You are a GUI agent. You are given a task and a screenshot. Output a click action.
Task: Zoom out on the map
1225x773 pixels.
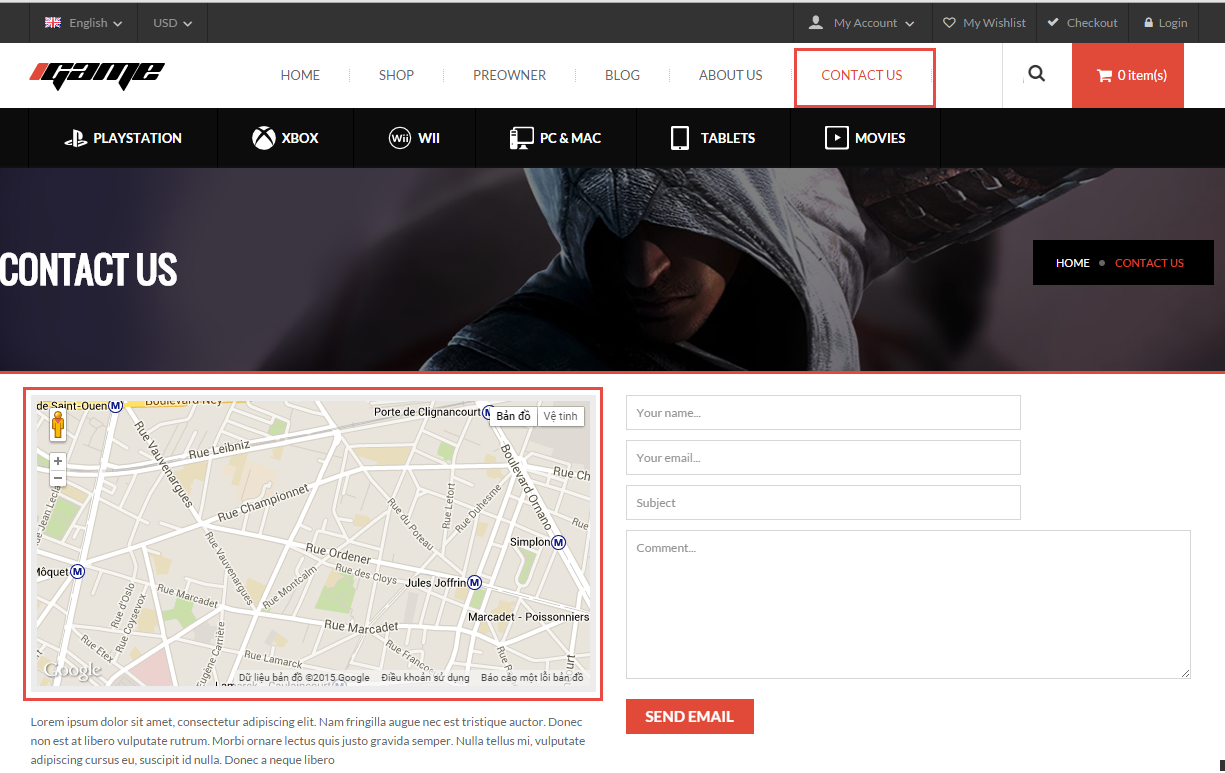tap(58, 478)
